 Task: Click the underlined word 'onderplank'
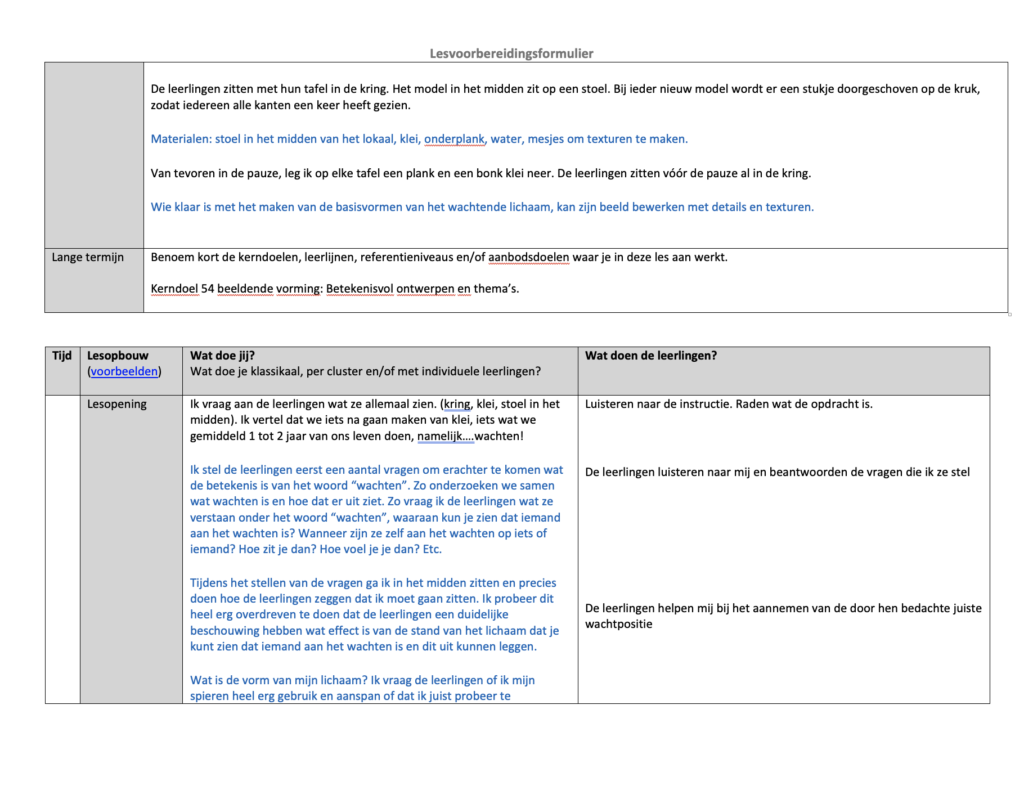(x=455, y=139)
